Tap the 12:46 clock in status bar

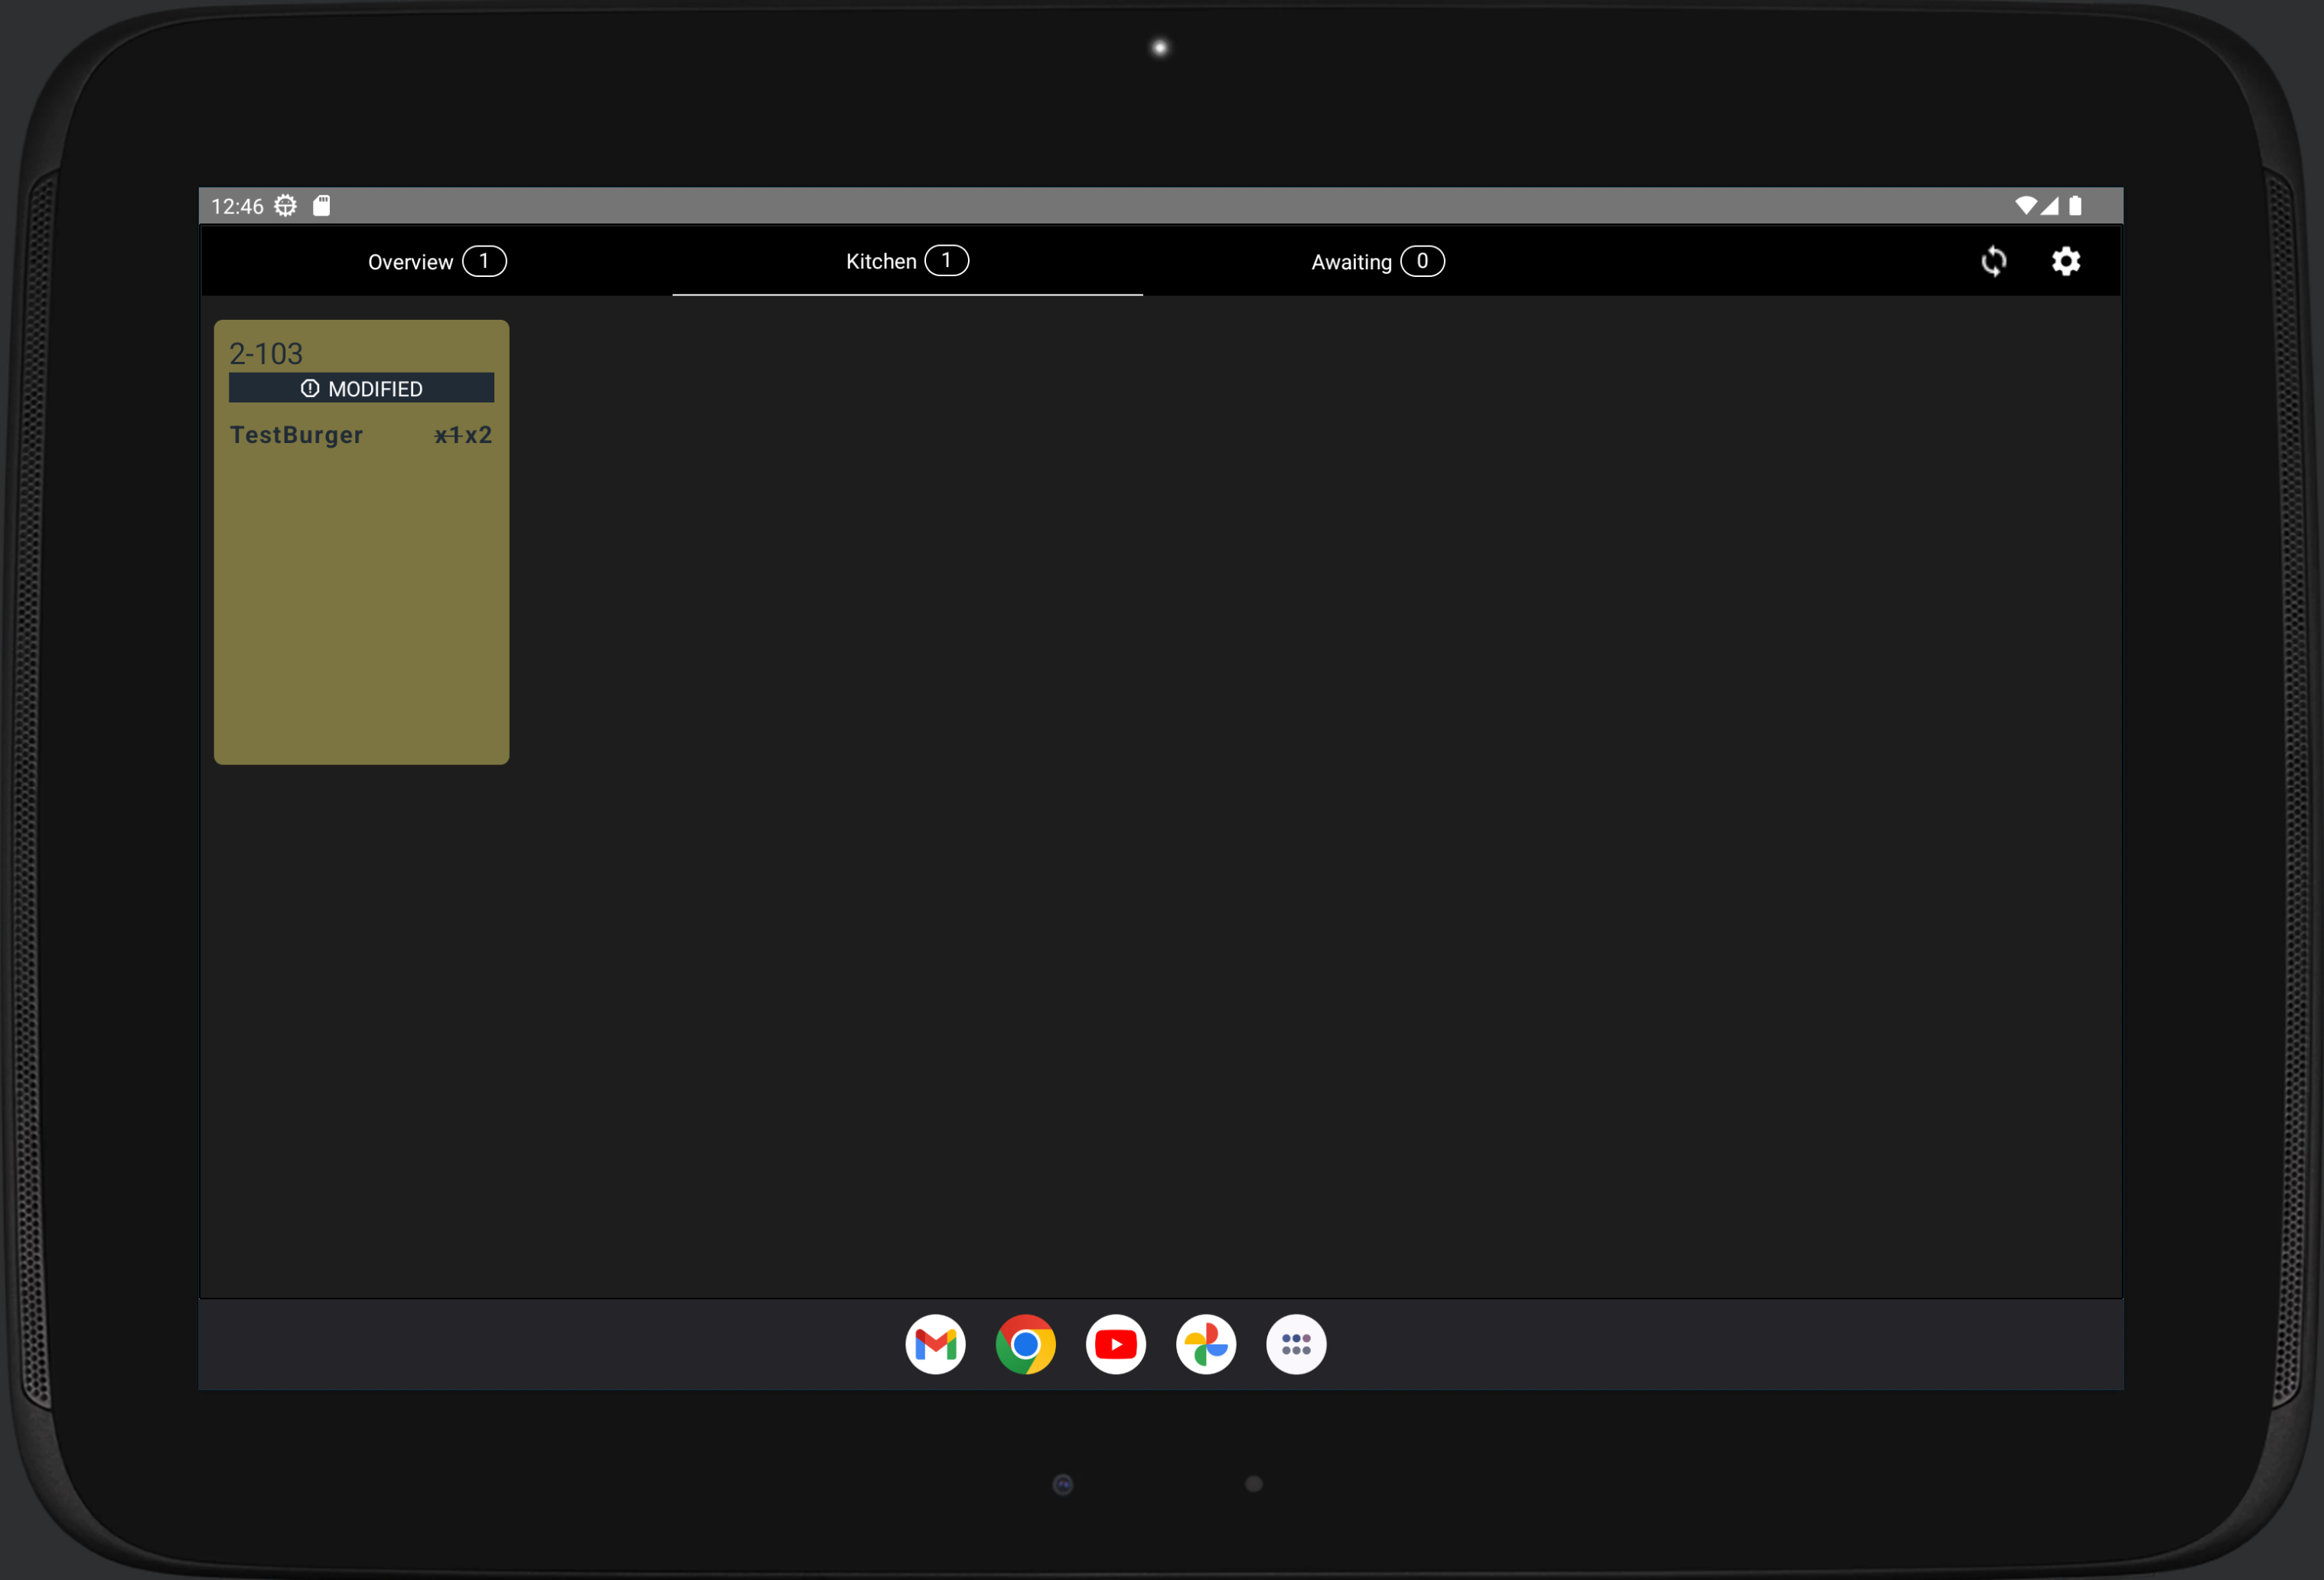(x=237, y=206)
